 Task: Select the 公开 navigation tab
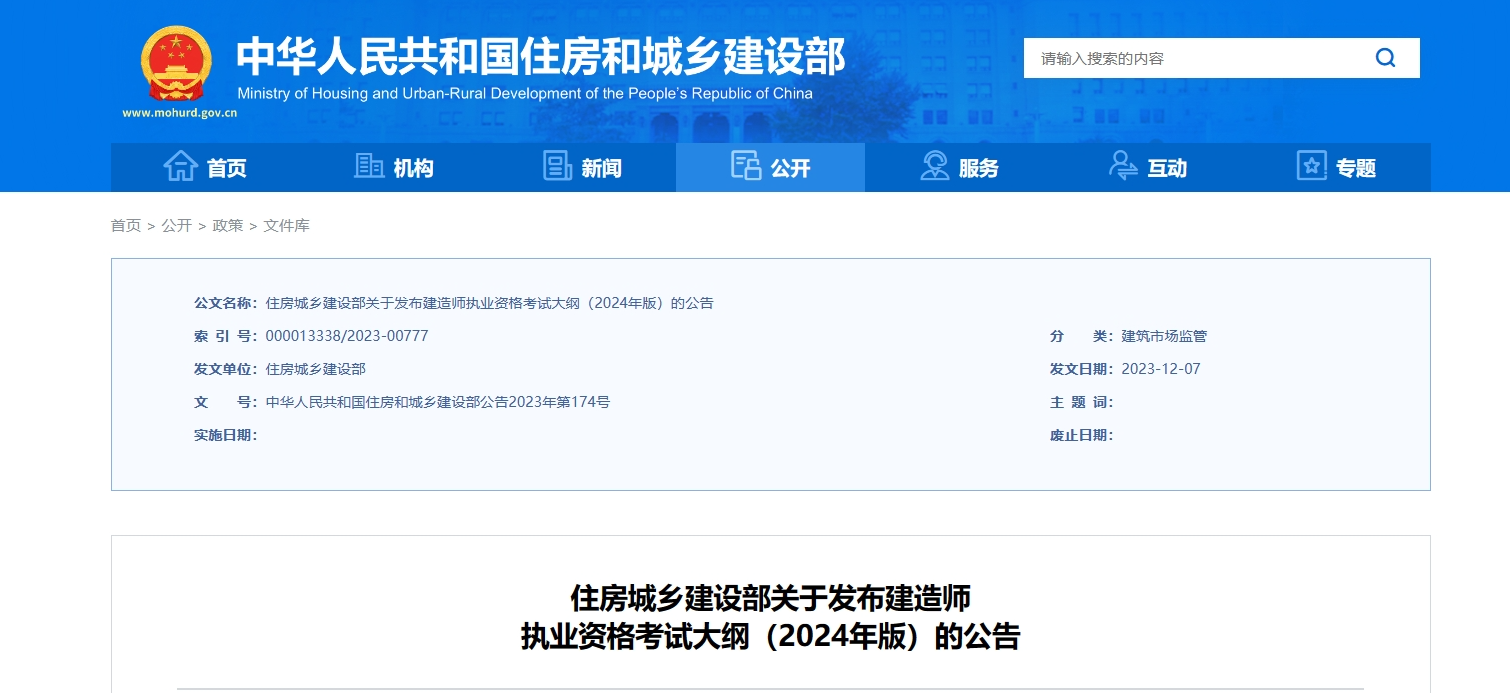(x=771, y=167)
